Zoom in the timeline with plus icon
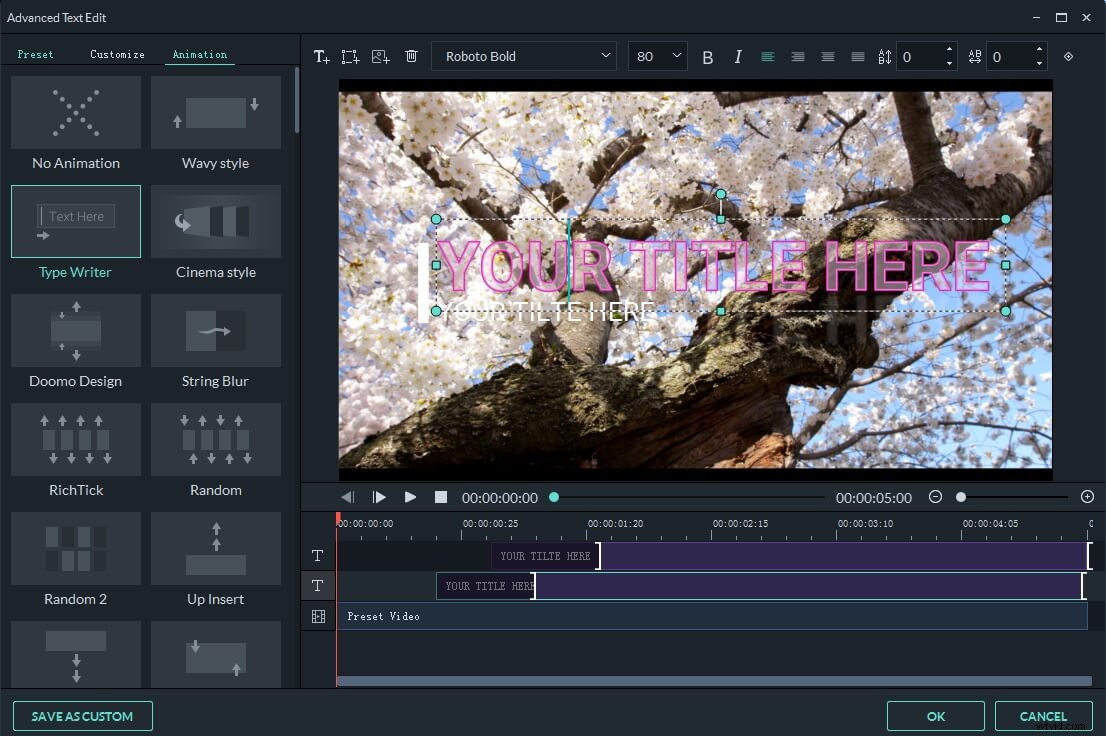Image resolution: width=1106 pixels, height=736 pixels. (x=1088, y=495)
